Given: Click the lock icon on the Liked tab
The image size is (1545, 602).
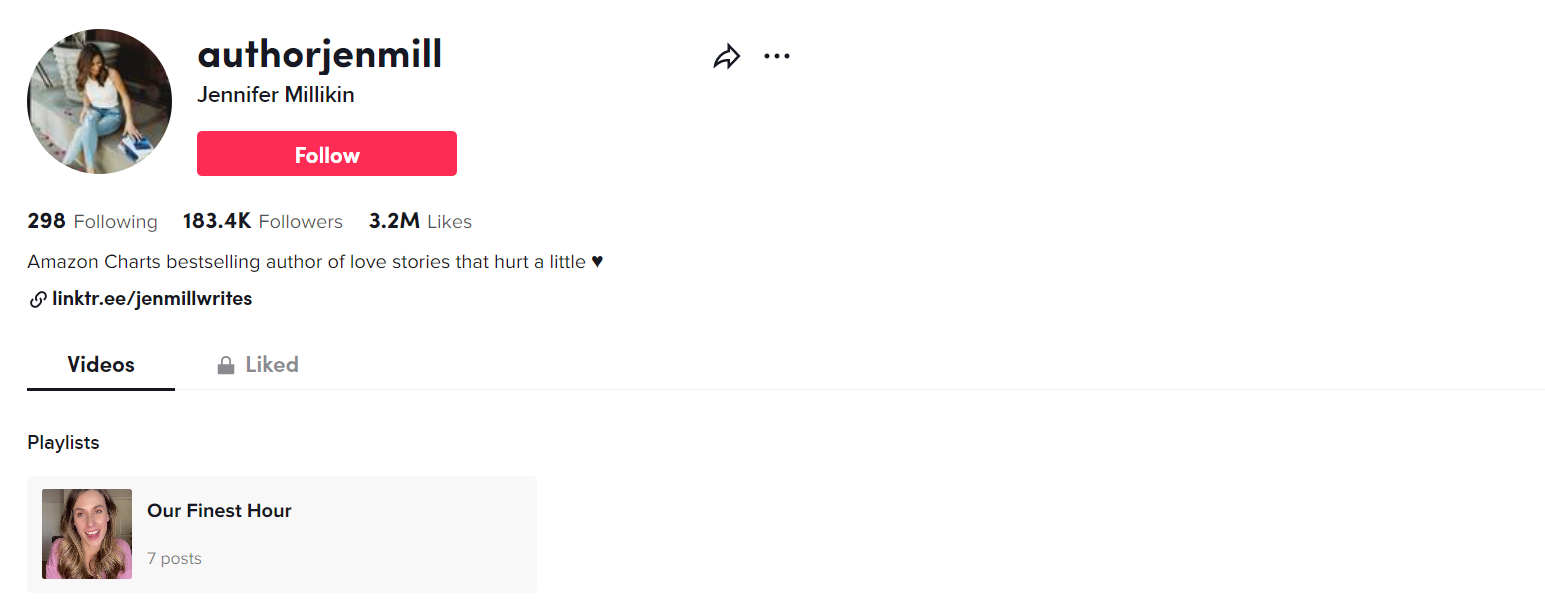Looking at the screenshot, I should [226, 365].
